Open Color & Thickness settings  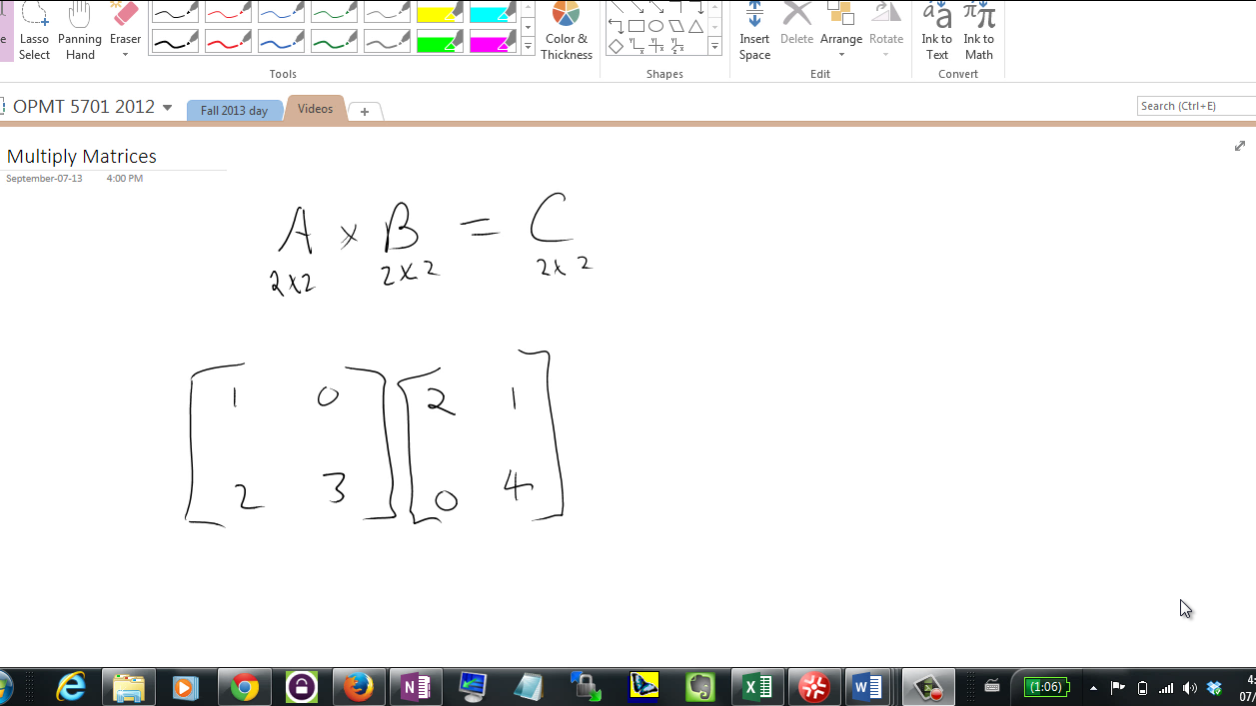566,31
